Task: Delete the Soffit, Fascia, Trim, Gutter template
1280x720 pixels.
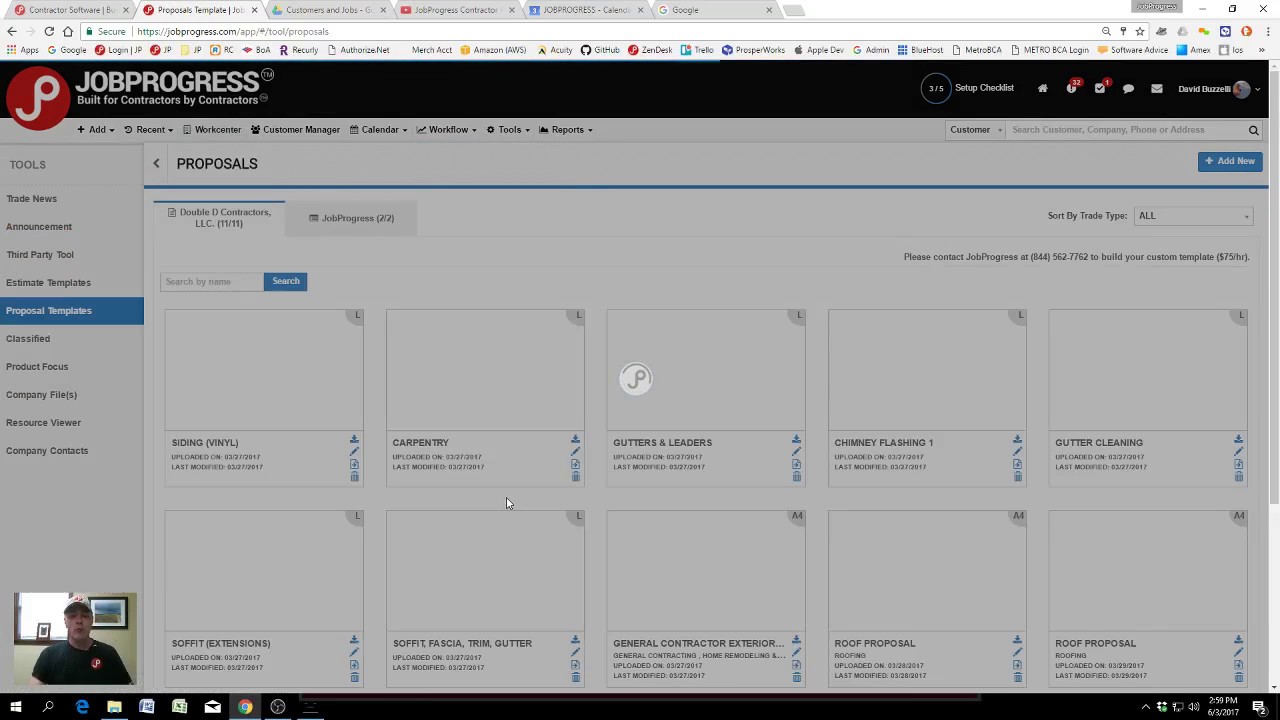Action: click(x=575, y=678)
